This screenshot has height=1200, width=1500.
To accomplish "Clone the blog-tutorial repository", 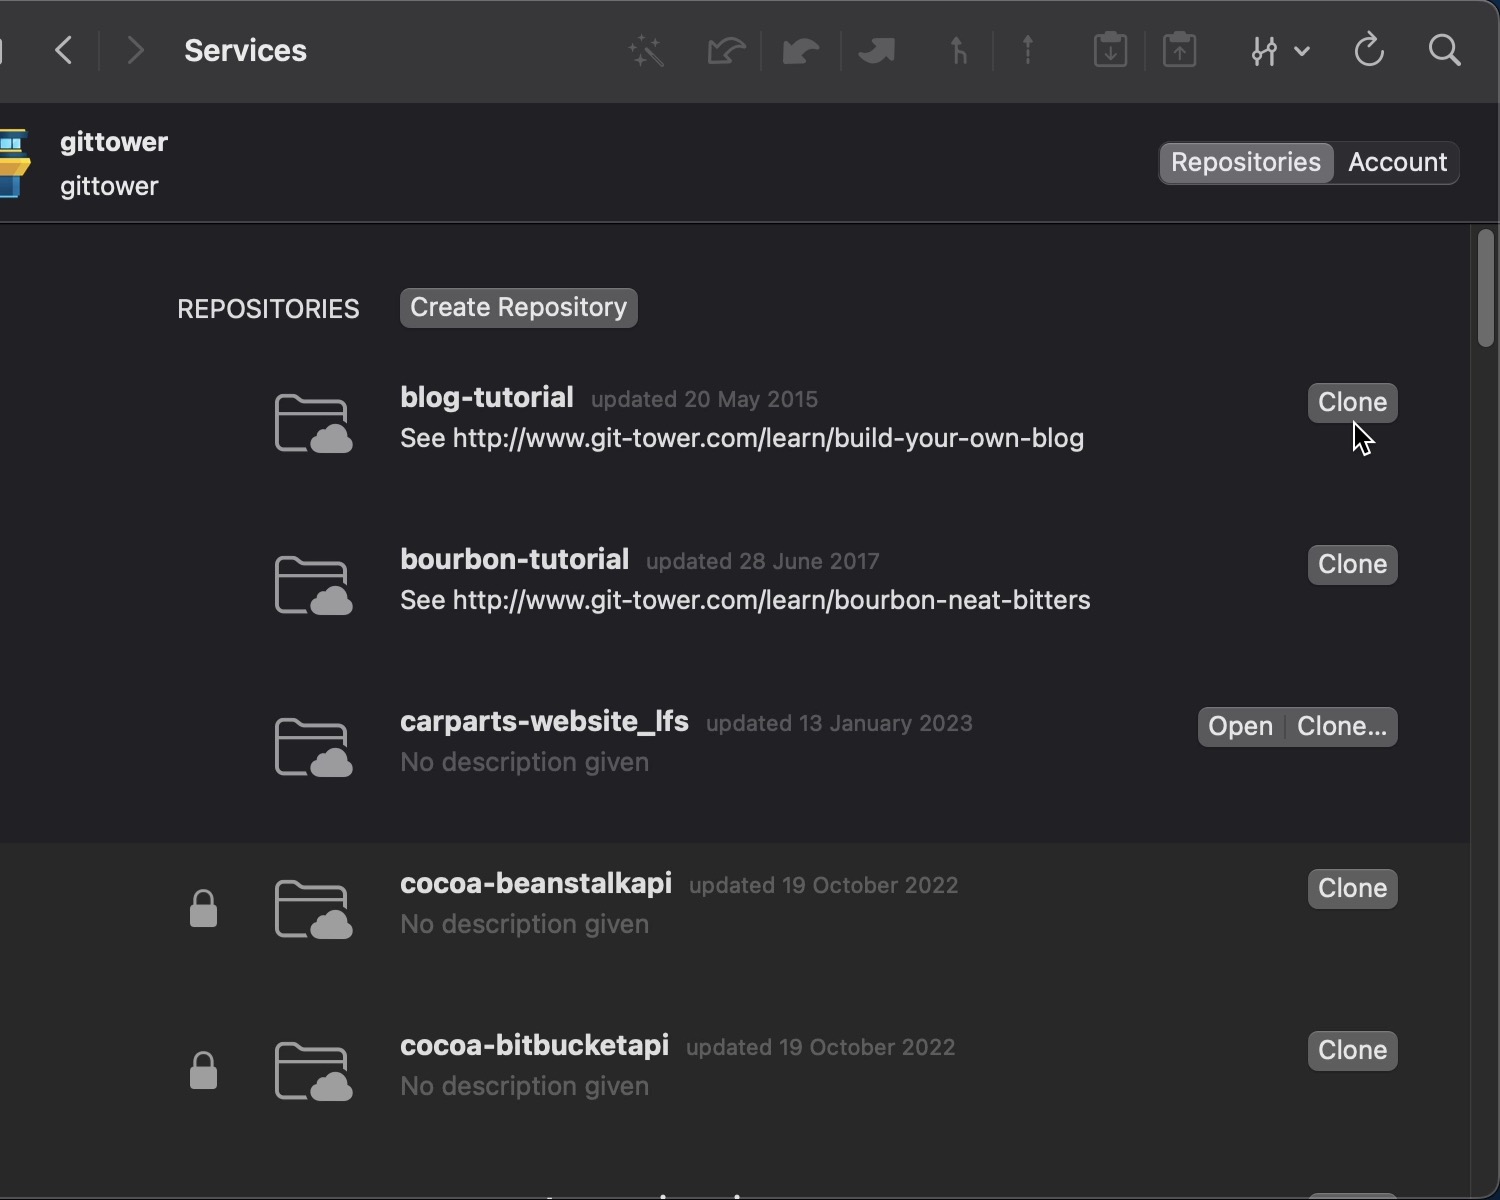I will click(1352, 402).
